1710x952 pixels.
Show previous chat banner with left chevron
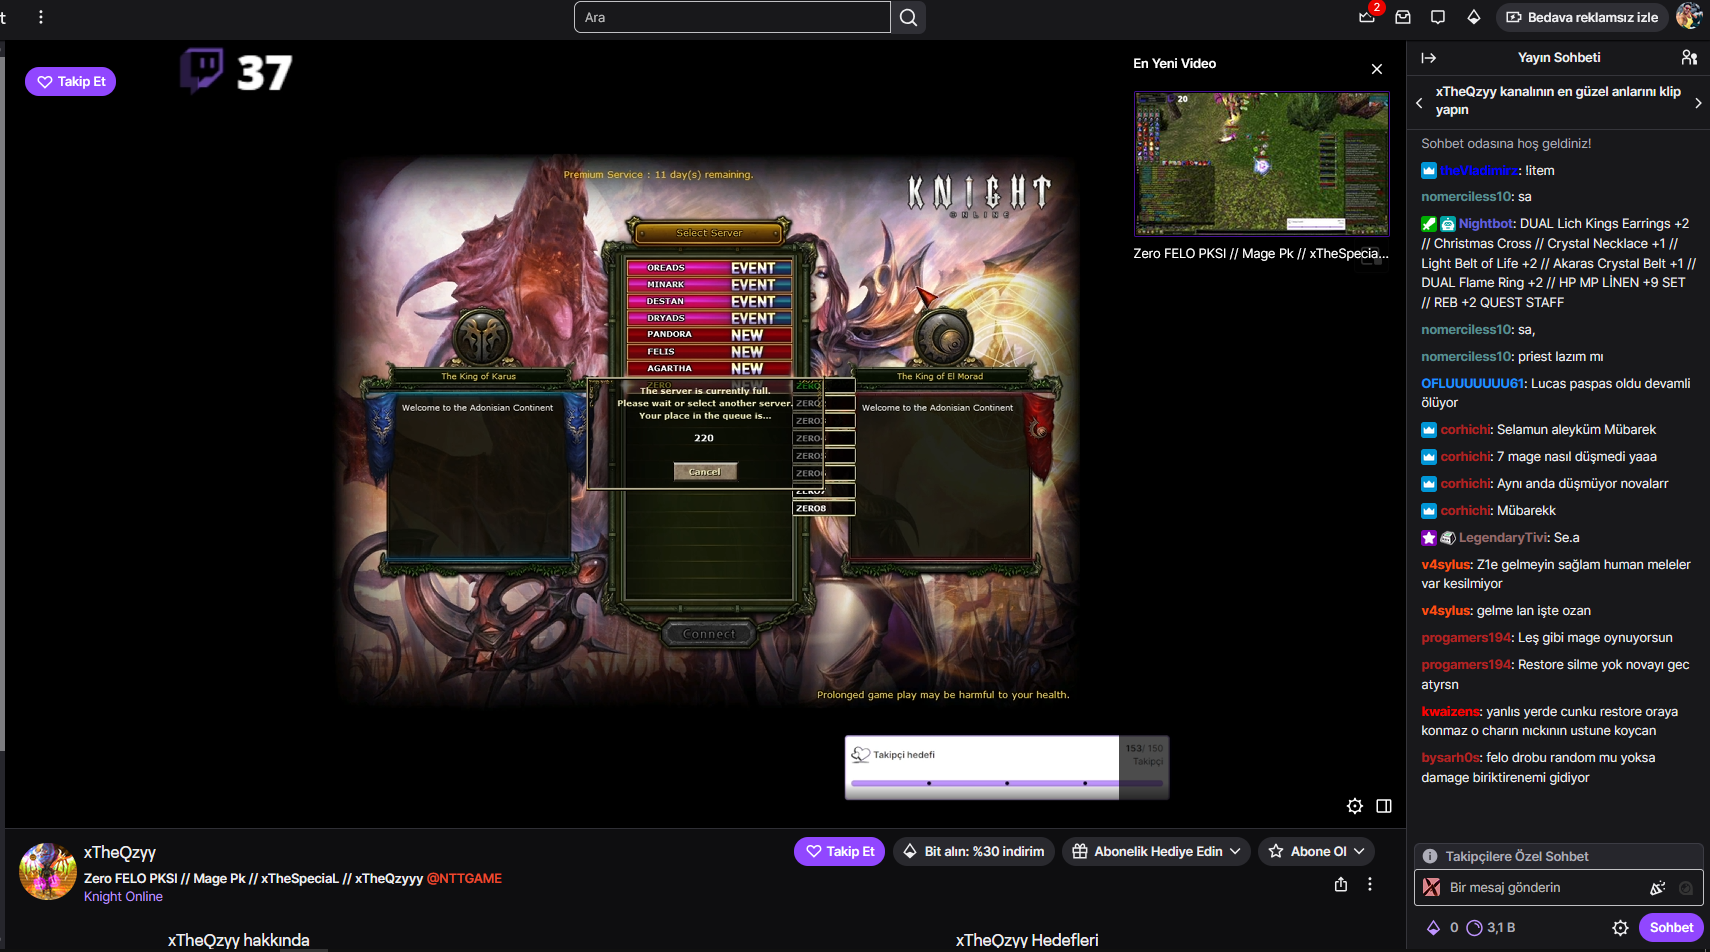pyautogui.click(x=1419, y=103)
